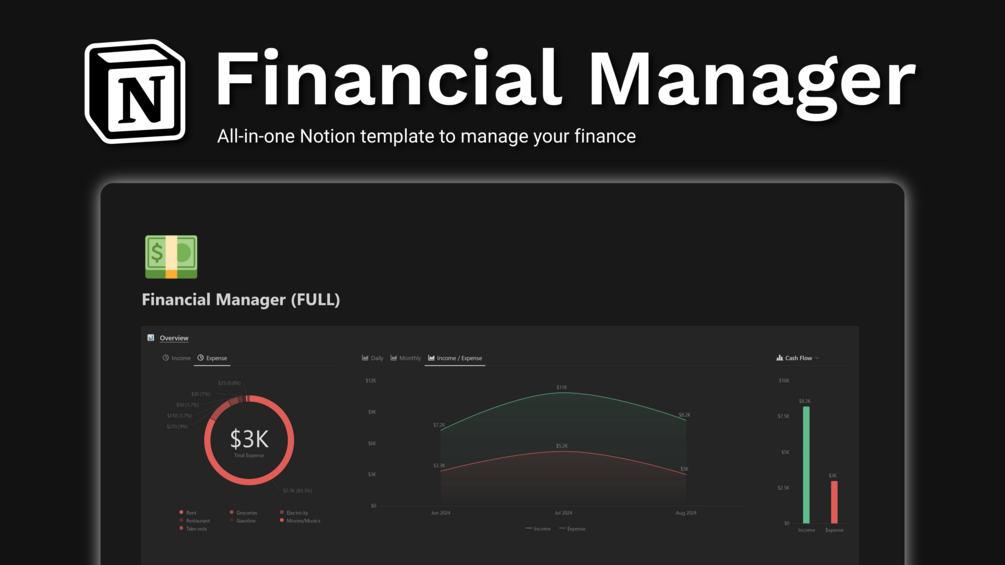This screenshot has height=565, width=1005.
Task: Click the Restaurant legend item
Action: (x=194, y=521)
